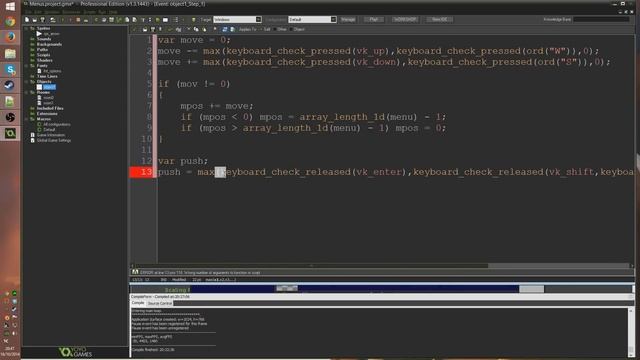640x360 pixels.
Task: Select room0 in the Rooms folder
Action: (x=48, y=98)
